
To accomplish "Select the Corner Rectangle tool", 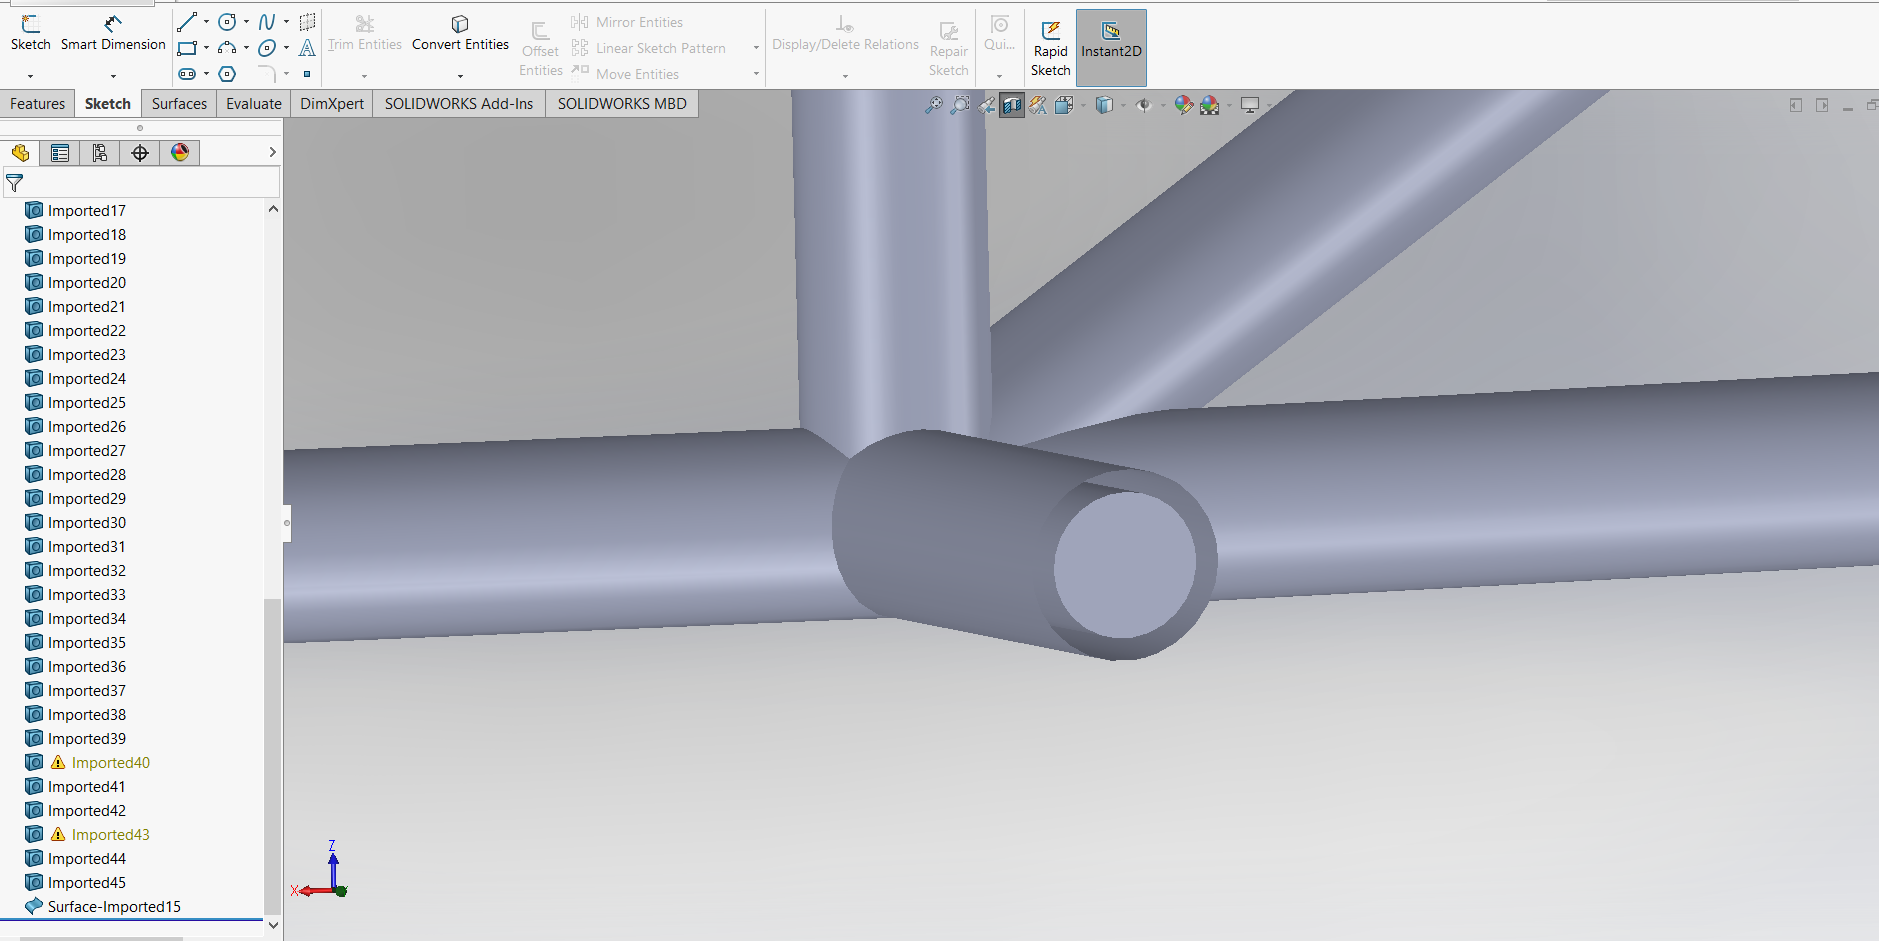I will pos(187,47).
